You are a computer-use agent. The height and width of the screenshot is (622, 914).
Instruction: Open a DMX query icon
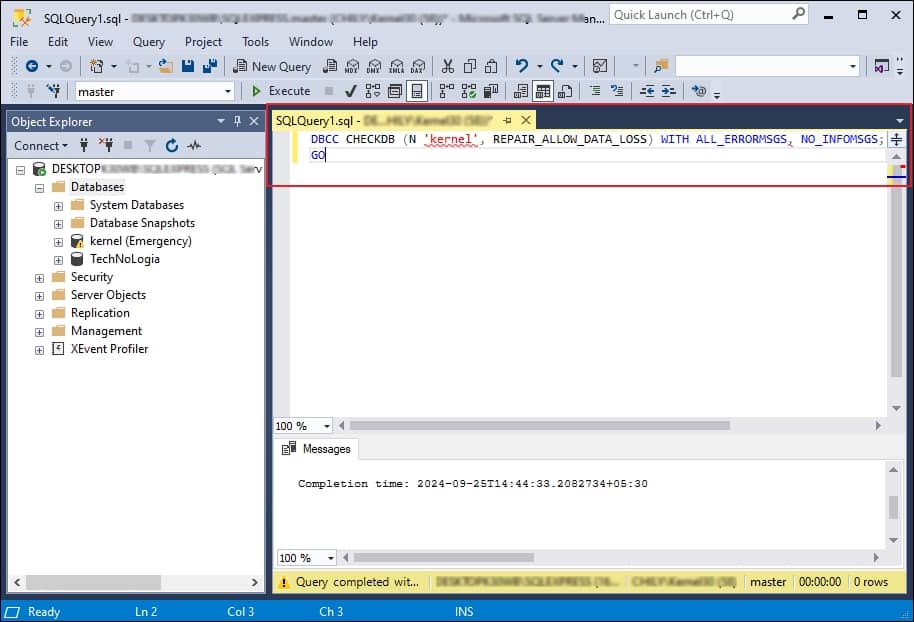[374, 66]
